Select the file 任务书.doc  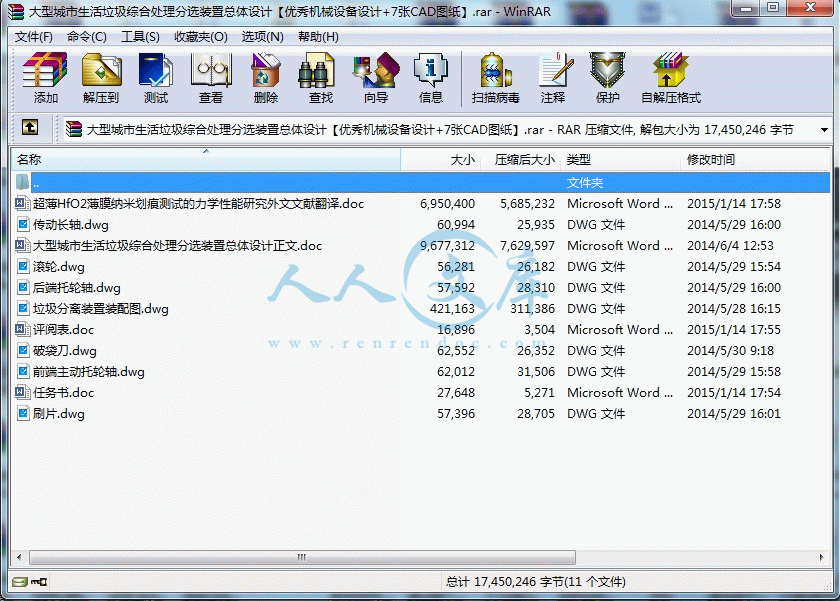coord(63,393)
